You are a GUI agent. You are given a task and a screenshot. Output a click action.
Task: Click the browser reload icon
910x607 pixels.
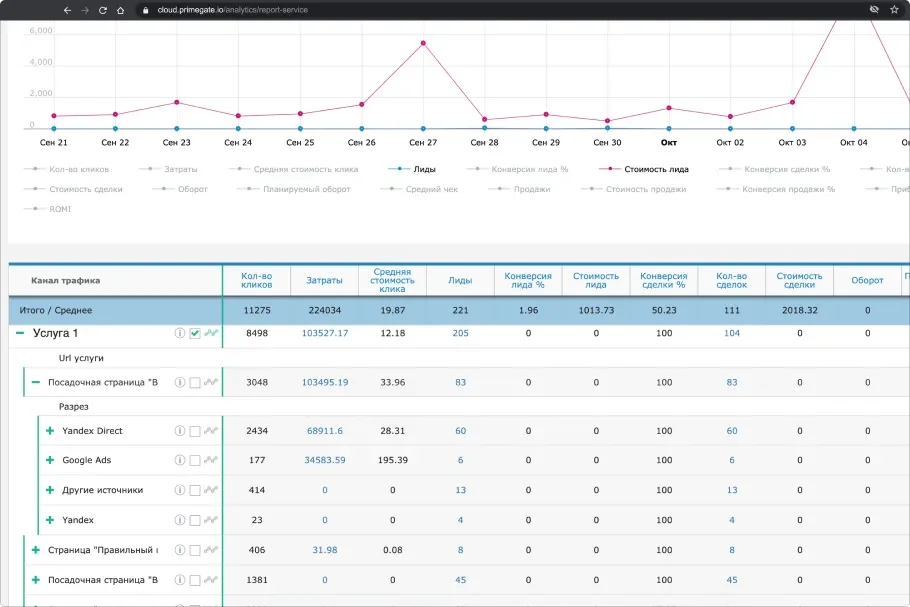pyautogui.click(x=103, y=10)
